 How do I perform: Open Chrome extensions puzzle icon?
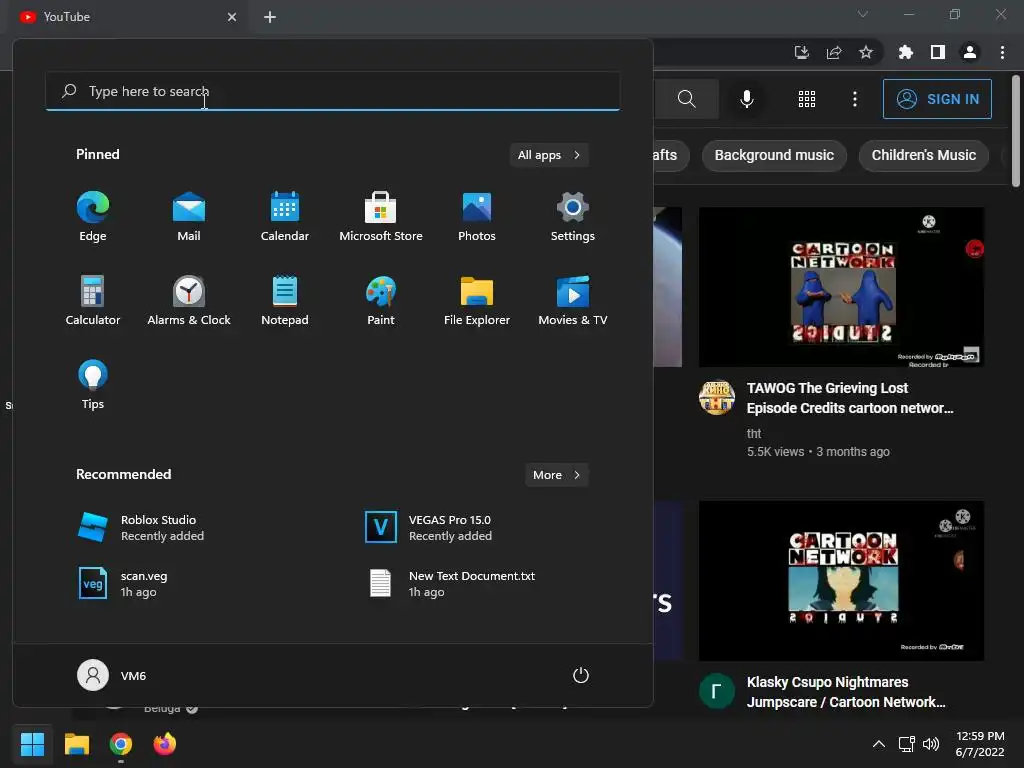tap(906, 52)
